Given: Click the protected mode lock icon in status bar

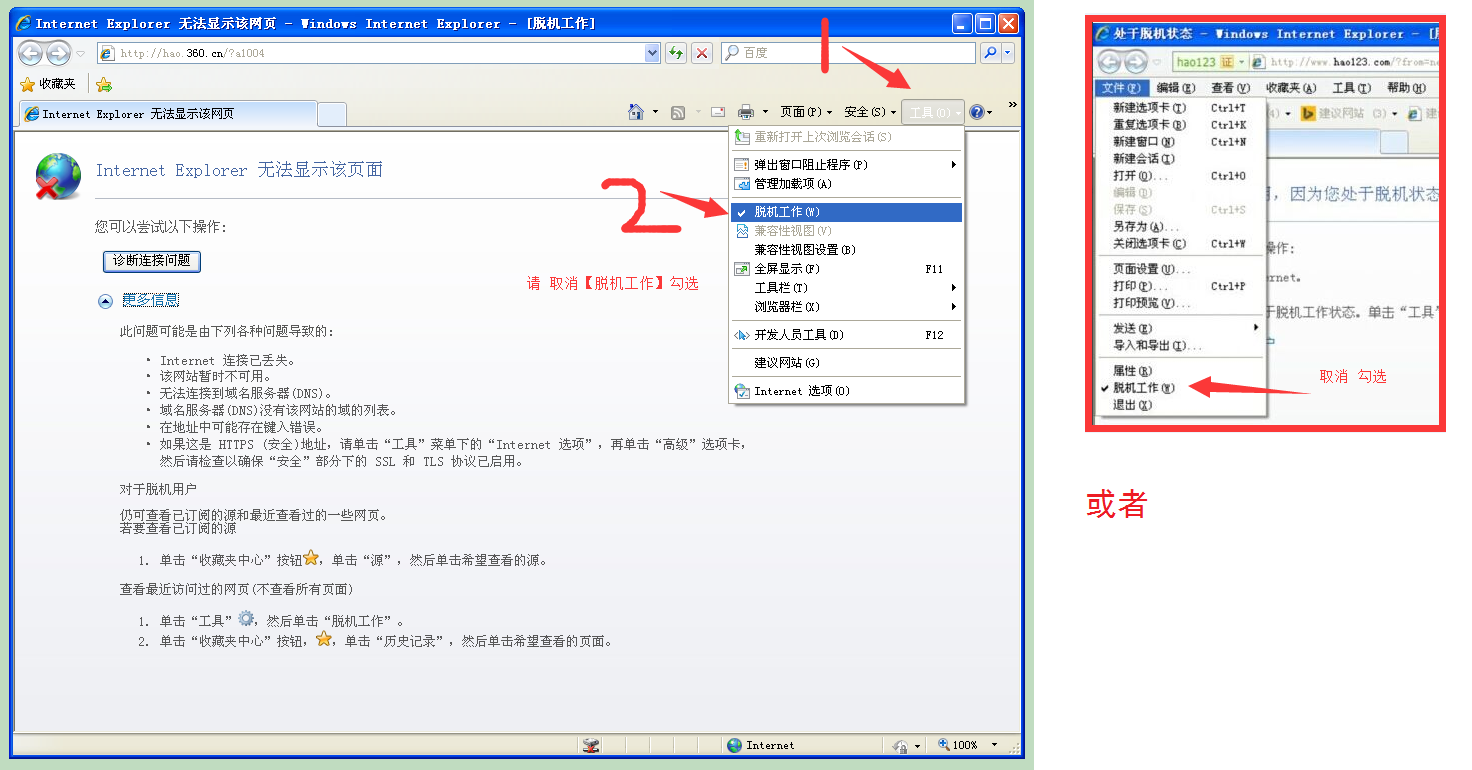Looking at the screenshot, I should (901, 745).
